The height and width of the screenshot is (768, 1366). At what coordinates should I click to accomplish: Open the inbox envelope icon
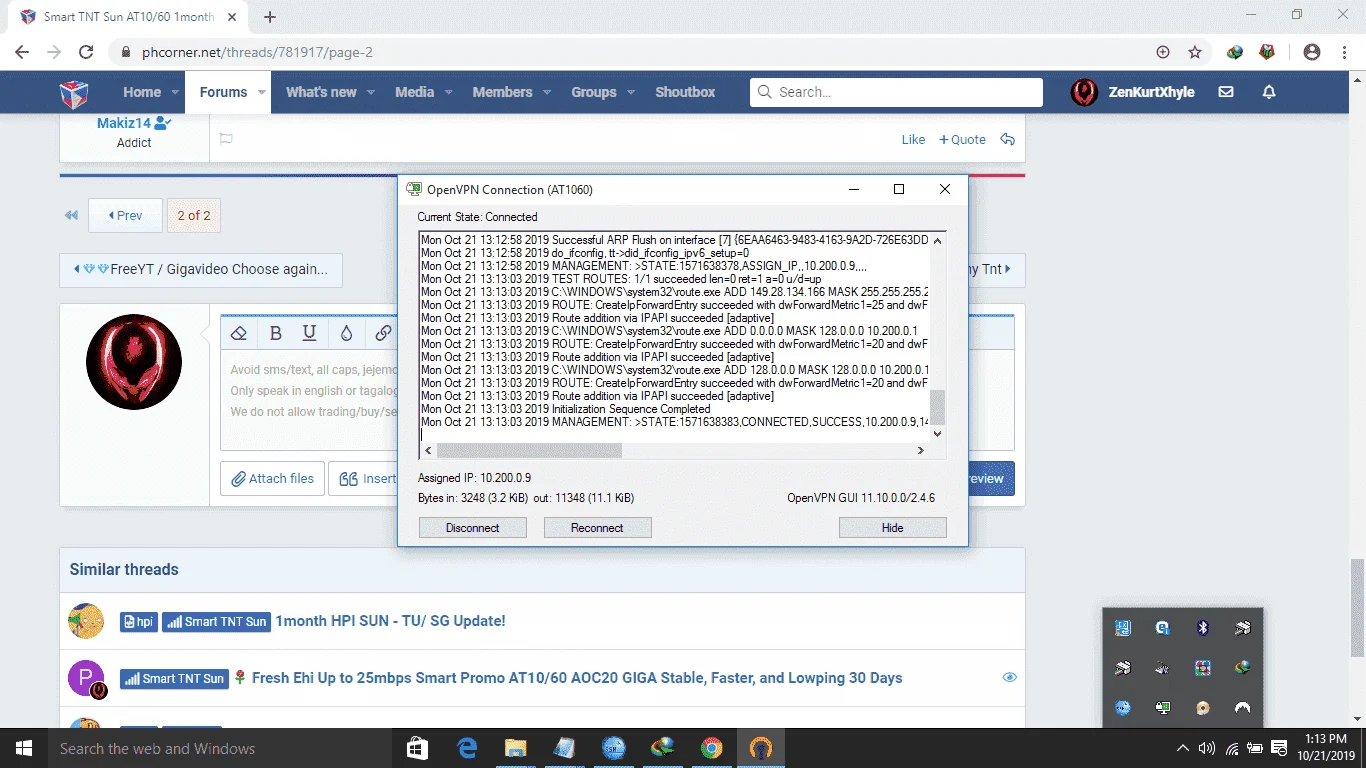point(1226,92)
